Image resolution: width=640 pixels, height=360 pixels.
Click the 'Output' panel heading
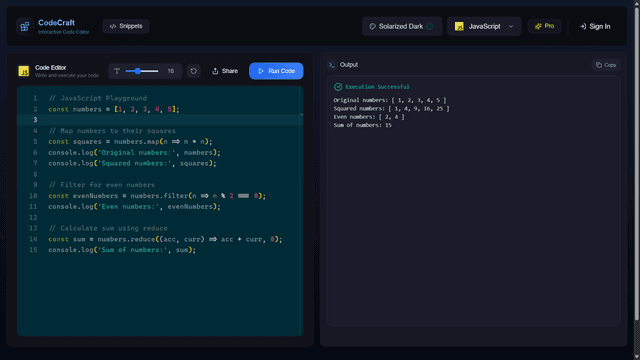[349, 65]
